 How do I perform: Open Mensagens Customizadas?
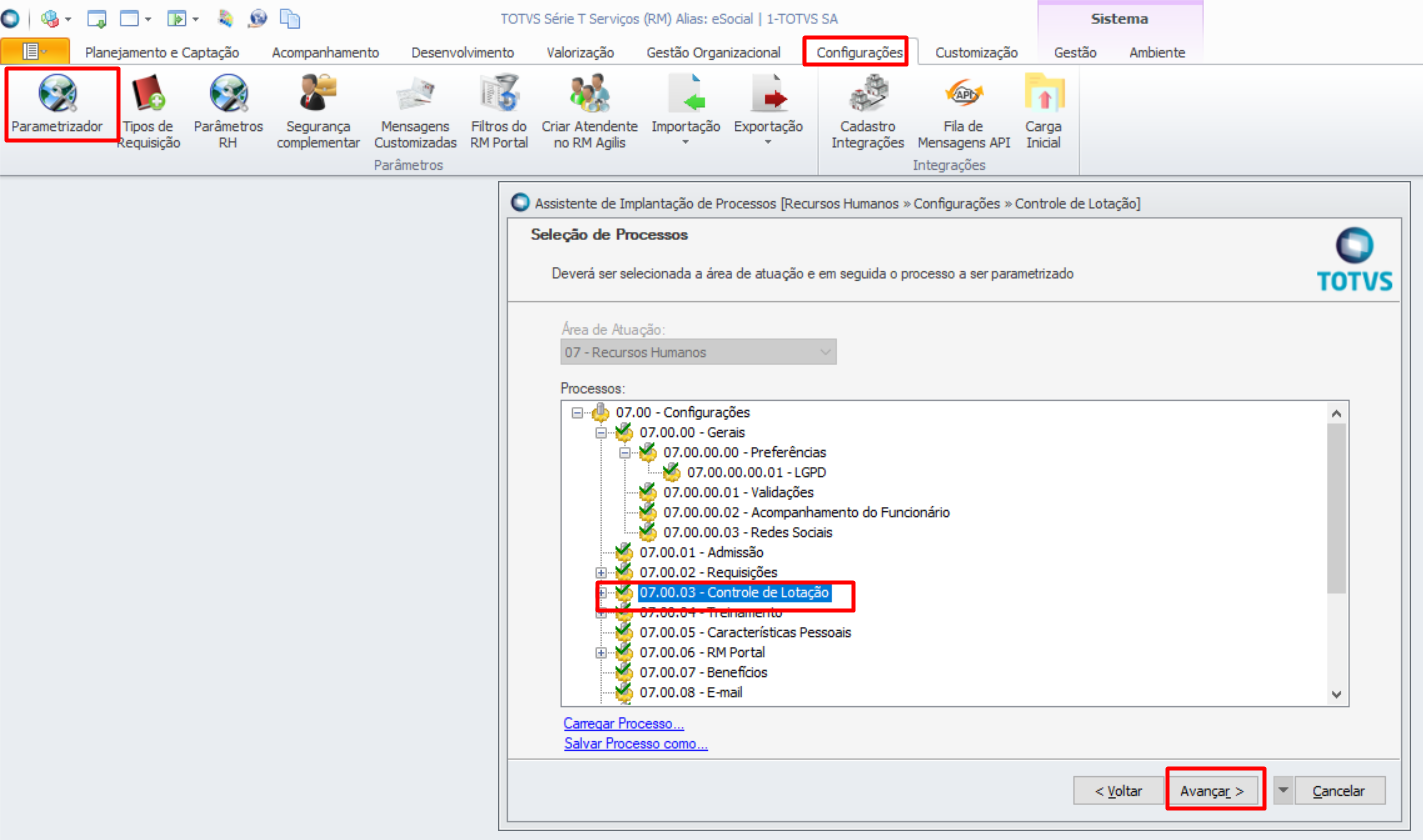click(x=415, y=111)
